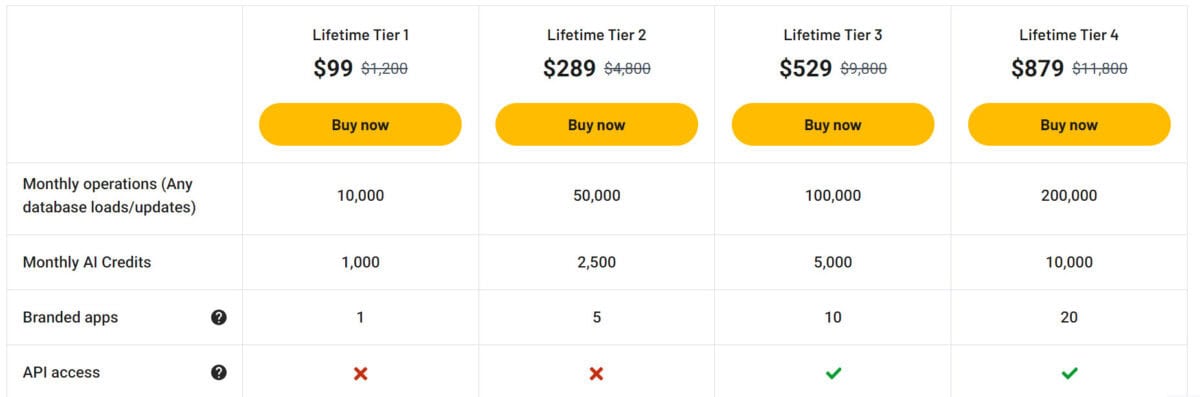
Task: Click the green checkmark under Lifetime Tier 3
Action: tap(833, 373)
